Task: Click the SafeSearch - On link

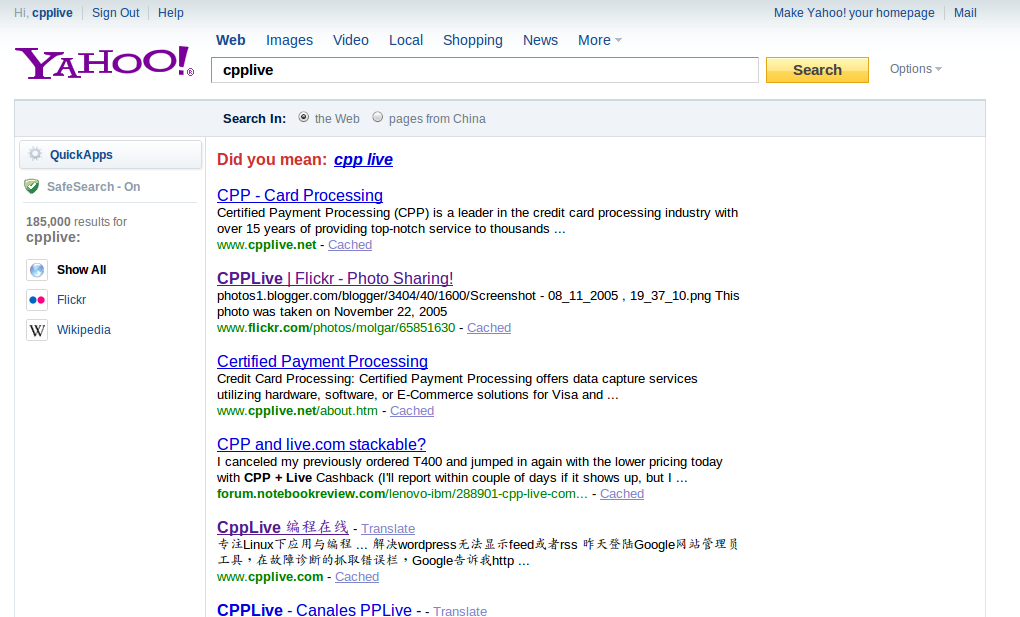Action: [94, 187]
